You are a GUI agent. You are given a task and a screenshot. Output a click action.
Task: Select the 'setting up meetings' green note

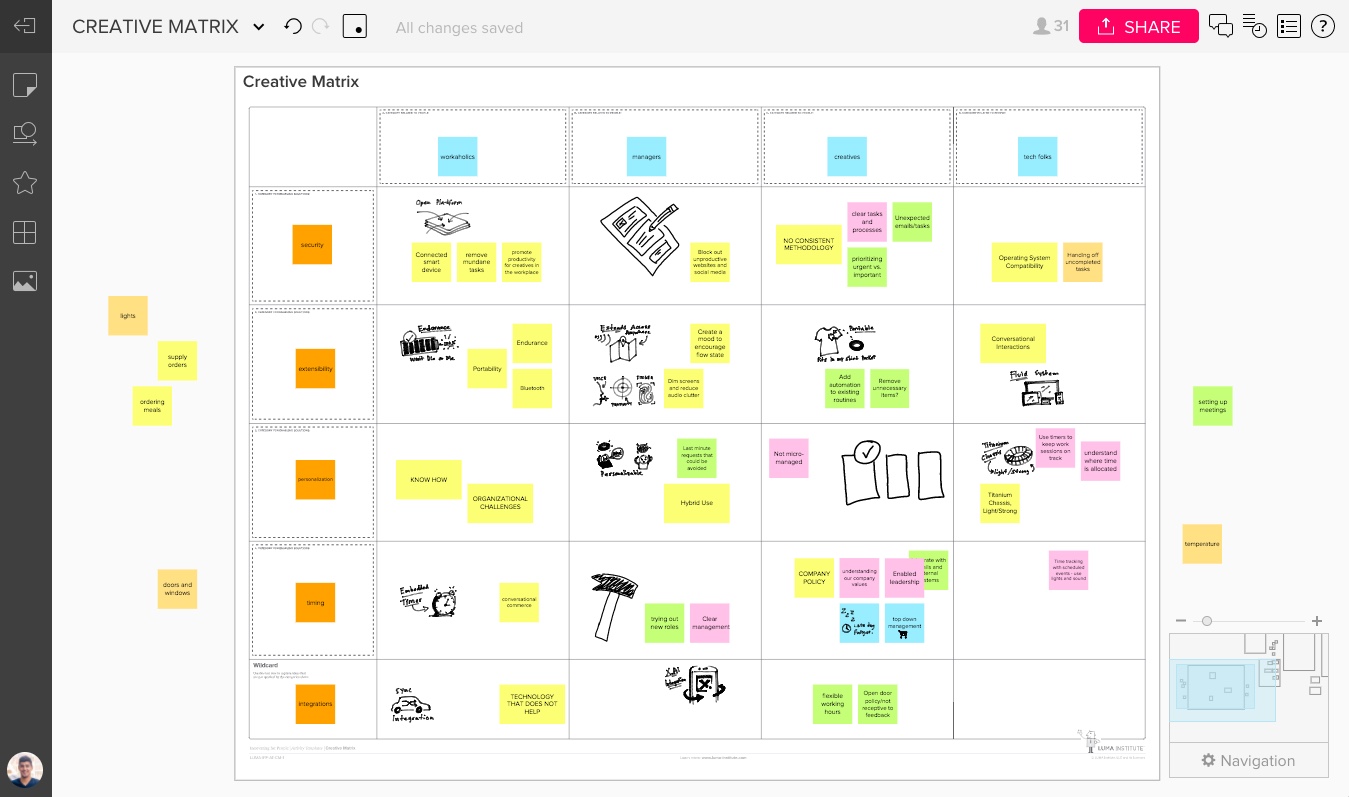pyautogui.click(x=1213, y=406)
